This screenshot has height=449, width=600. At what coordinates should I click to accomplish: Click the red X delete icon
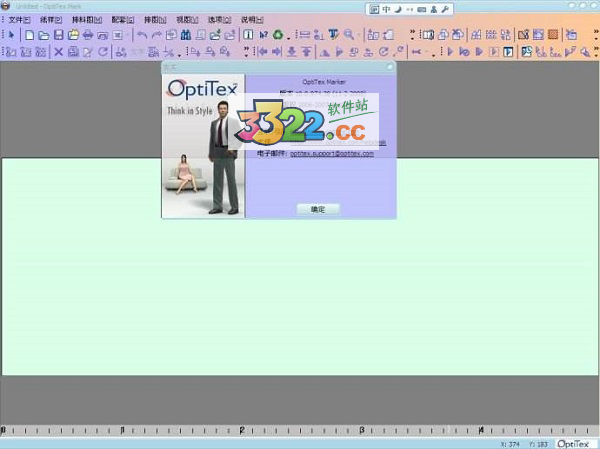[58, 51]
